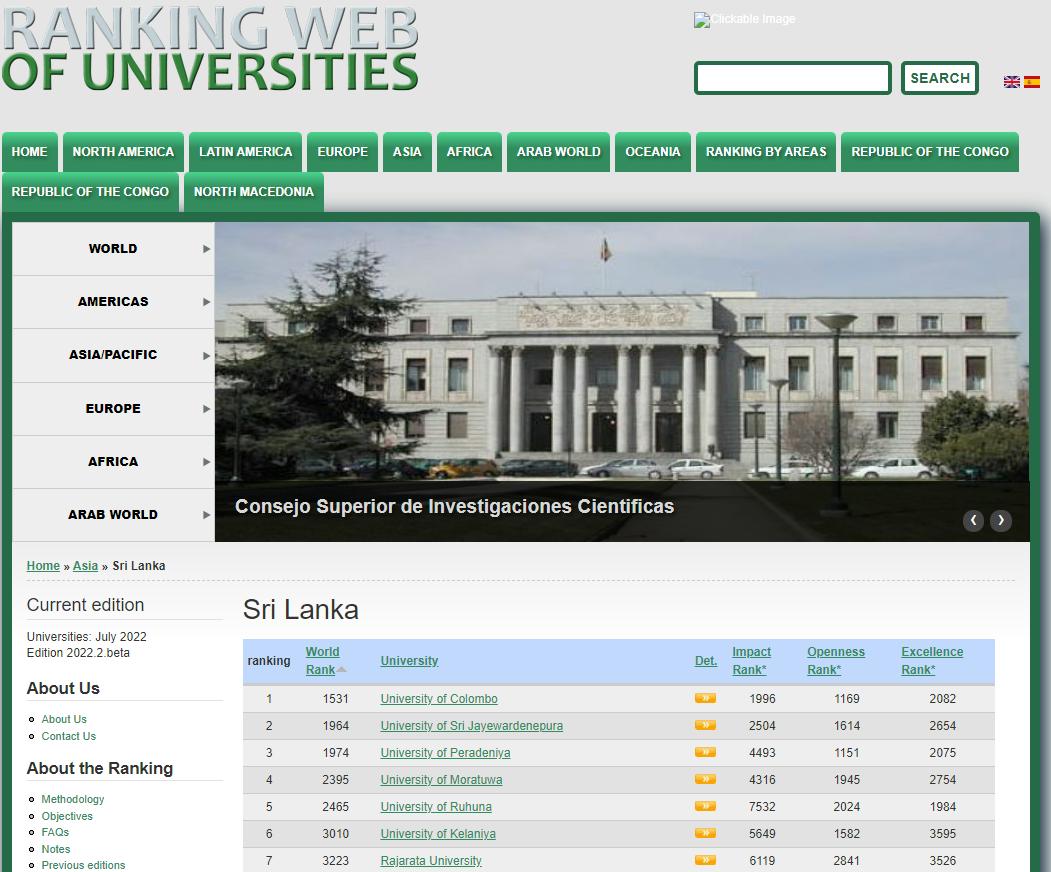Open the ARAB WORLD tab in the top navigation
This screenshot has height=872, width=1051.
(558, 152)
